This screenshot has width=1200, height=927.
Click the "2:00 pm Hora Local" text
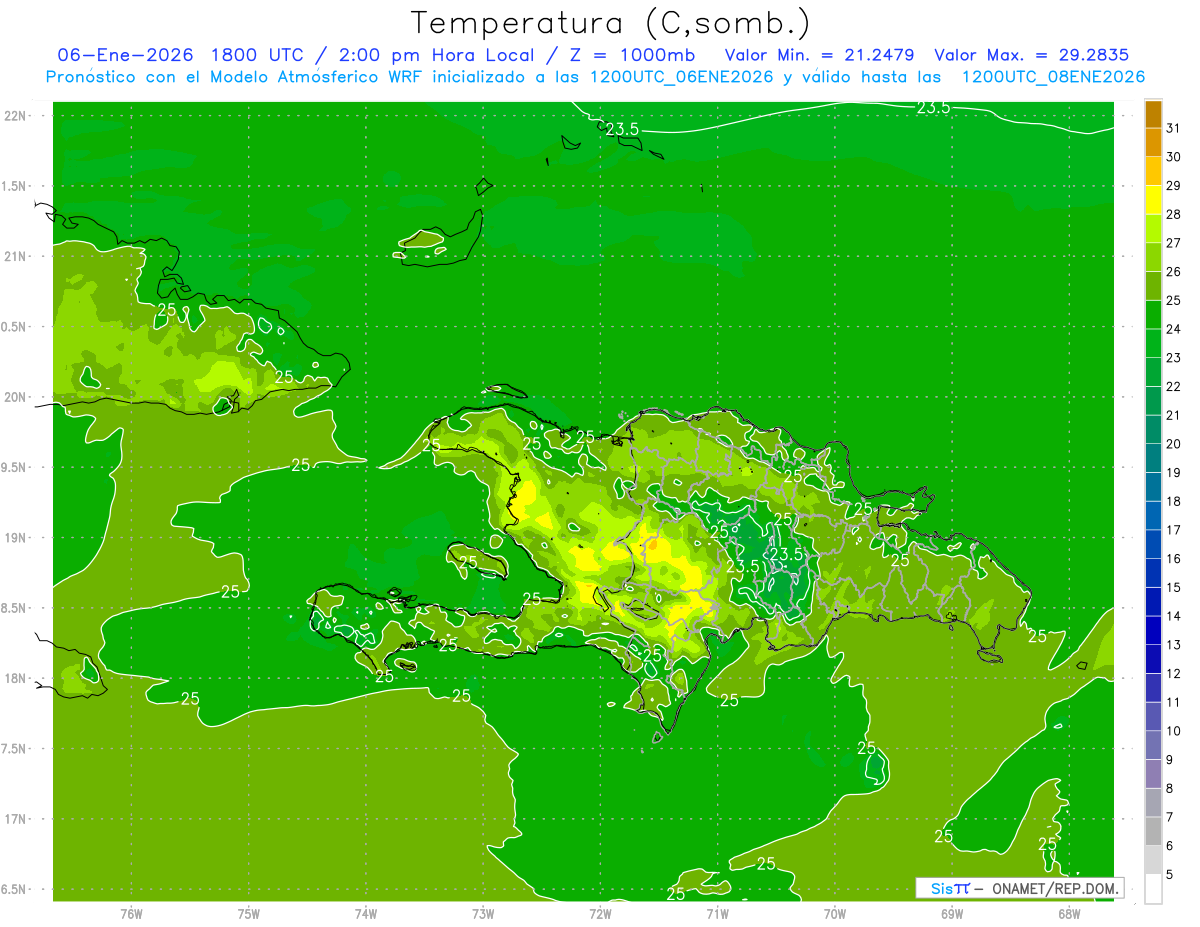click(x=435, y=55)
